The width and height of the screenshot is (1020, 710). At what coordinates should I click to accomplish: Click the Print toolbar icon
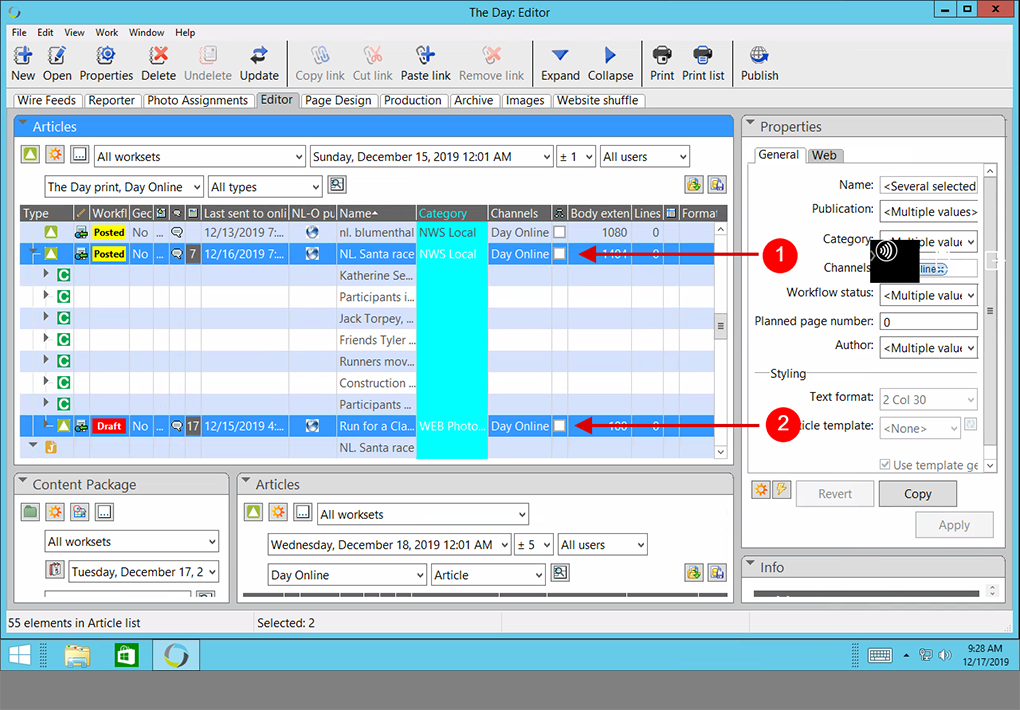pos(662,63)
